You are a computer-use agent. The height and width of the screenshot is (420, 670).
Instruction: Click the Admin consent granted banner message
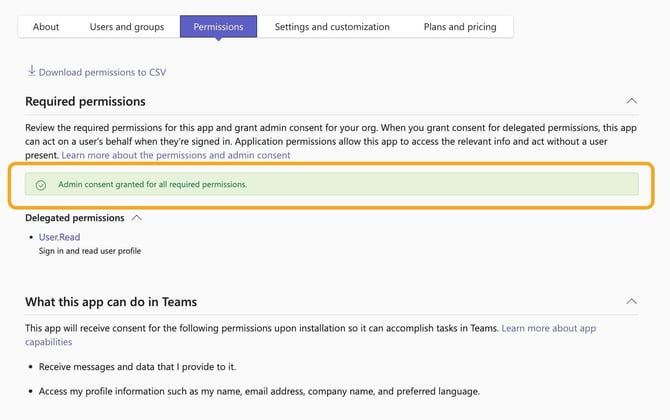(152, 185)
